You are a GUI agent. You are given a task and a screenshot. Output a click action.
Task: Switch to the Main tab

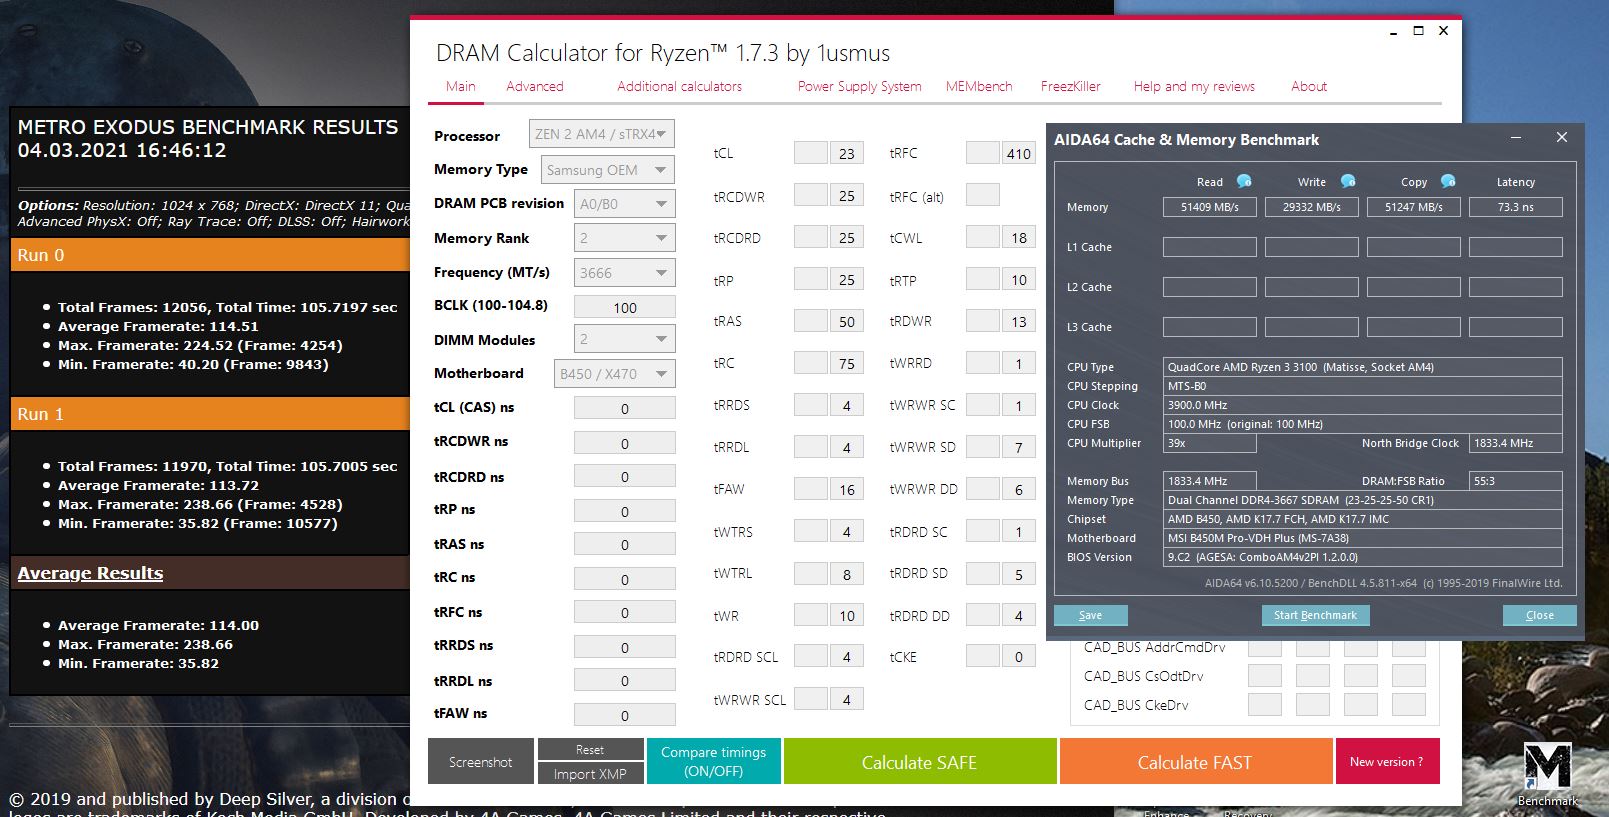pyautogui.click(x=461, y=86)
